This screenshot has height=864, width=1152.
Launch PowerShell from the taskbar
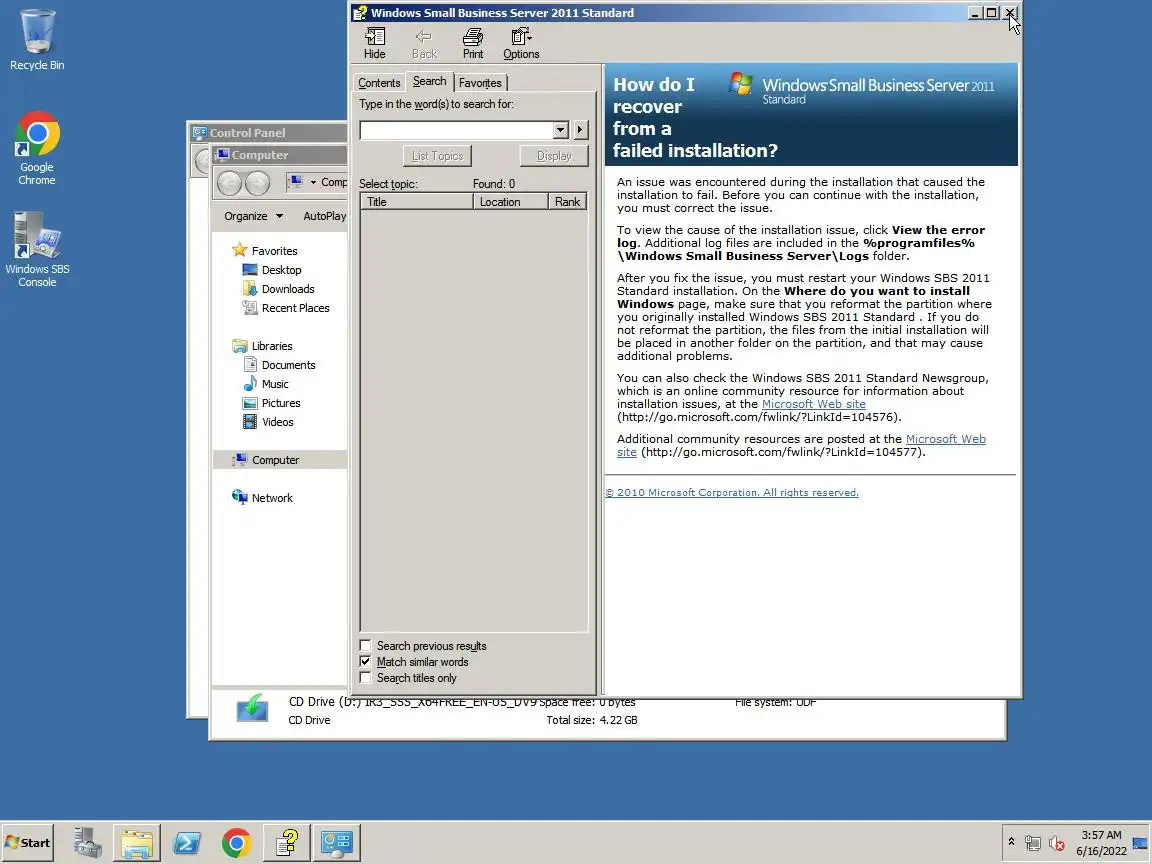pyautogui.click(x=187, y=843)
